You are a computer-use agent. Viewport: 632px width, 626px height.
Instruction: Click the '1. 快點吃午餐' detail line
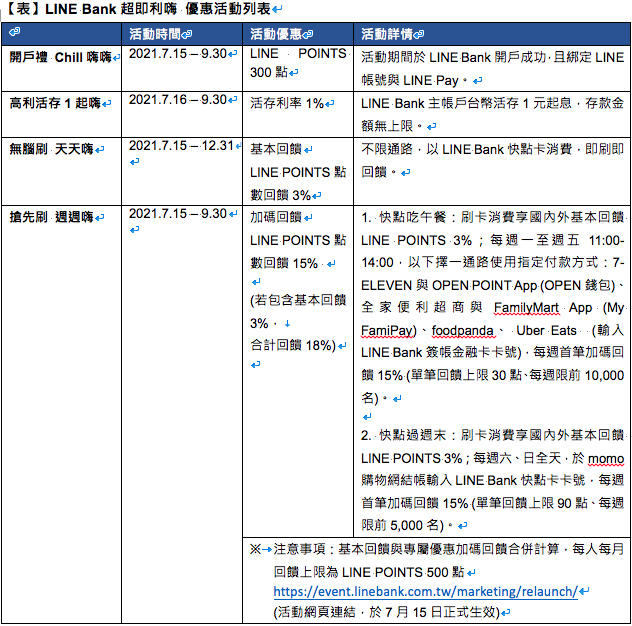pos(493,217)
